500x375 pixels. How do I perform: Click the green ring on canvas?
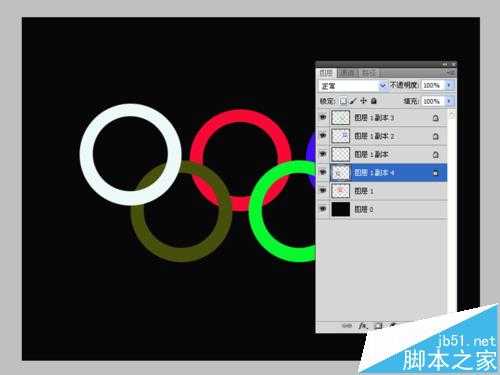[x=256, y=211]
